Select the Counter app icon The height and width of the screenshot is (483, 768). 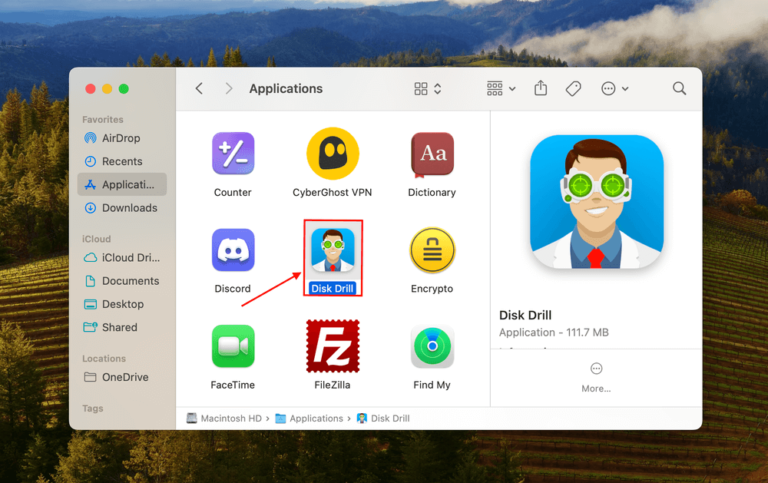click(x=233, y=154)
